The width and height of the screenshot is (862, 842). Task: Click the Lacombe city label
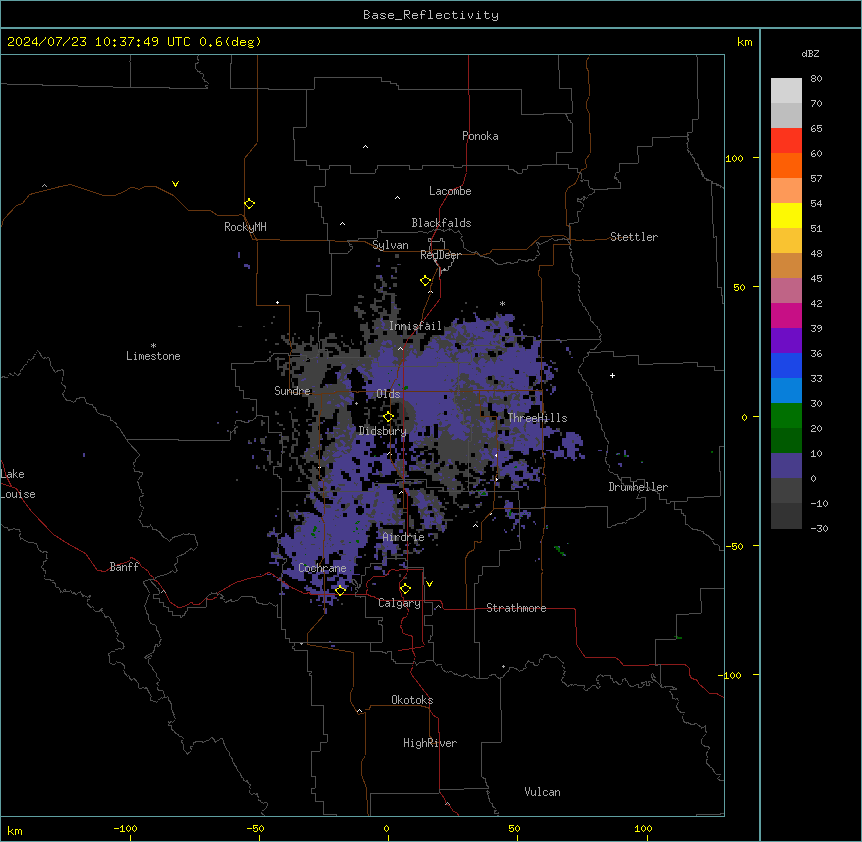click(450, 191)
